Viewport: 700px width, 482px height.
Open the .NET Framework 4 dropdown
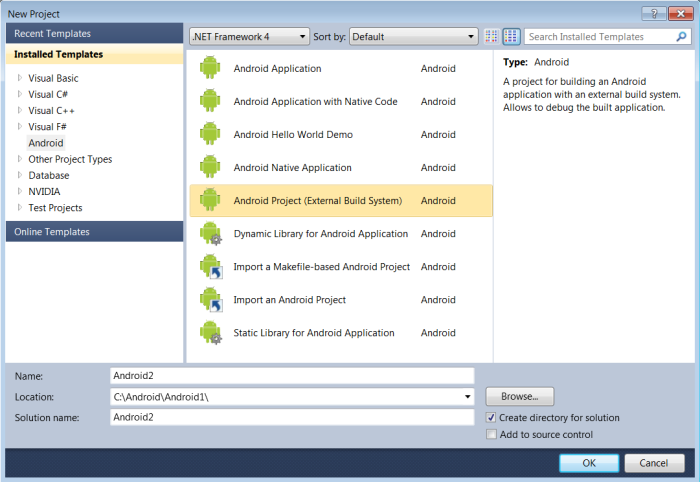click(249, 37)
